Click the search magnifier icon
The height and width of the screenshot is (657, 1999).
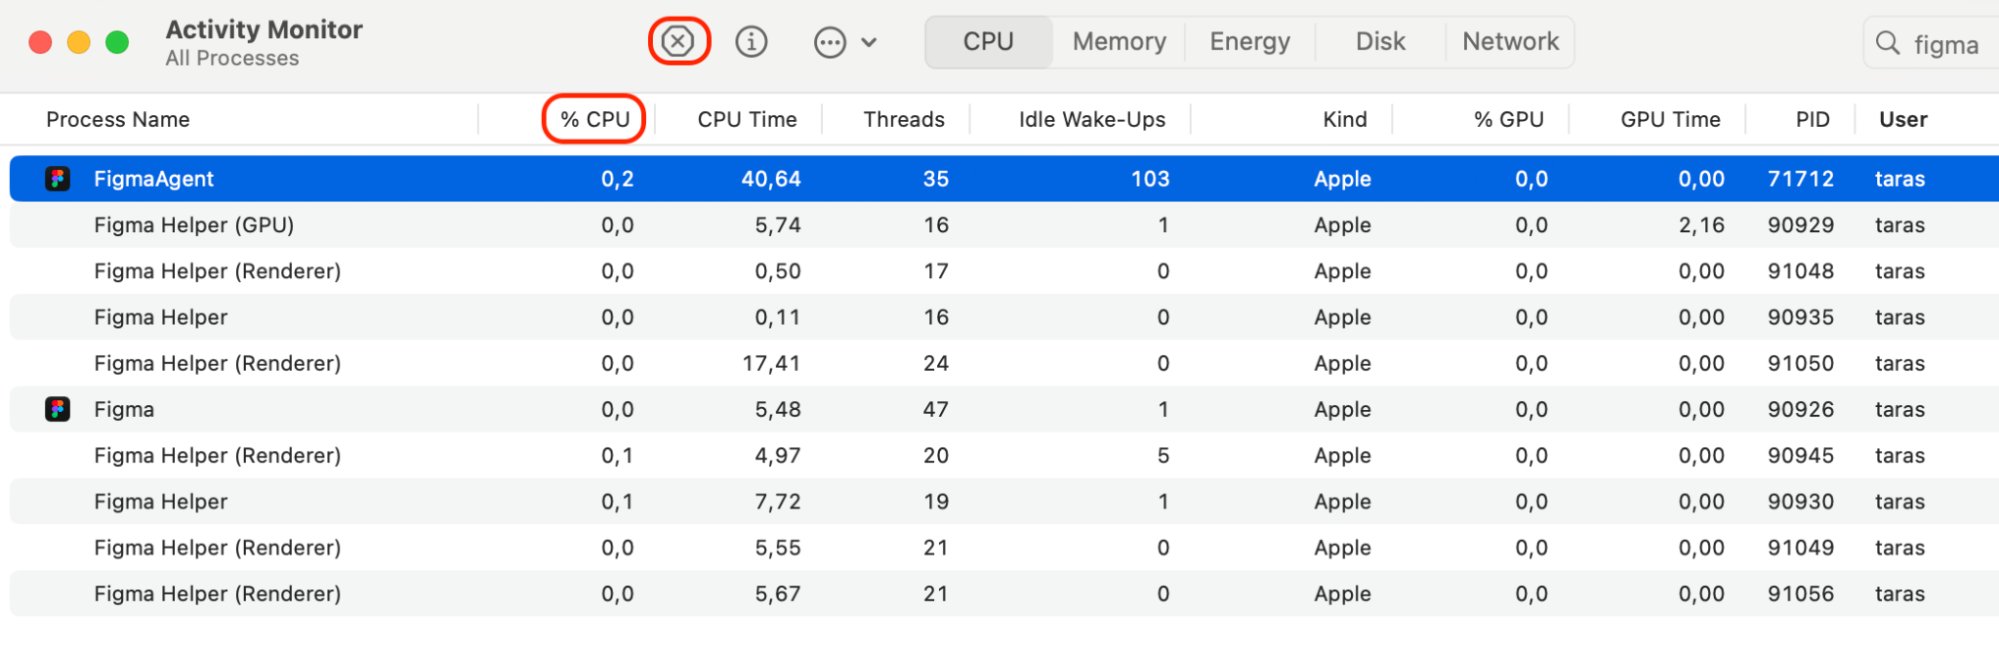point(1888,43)
